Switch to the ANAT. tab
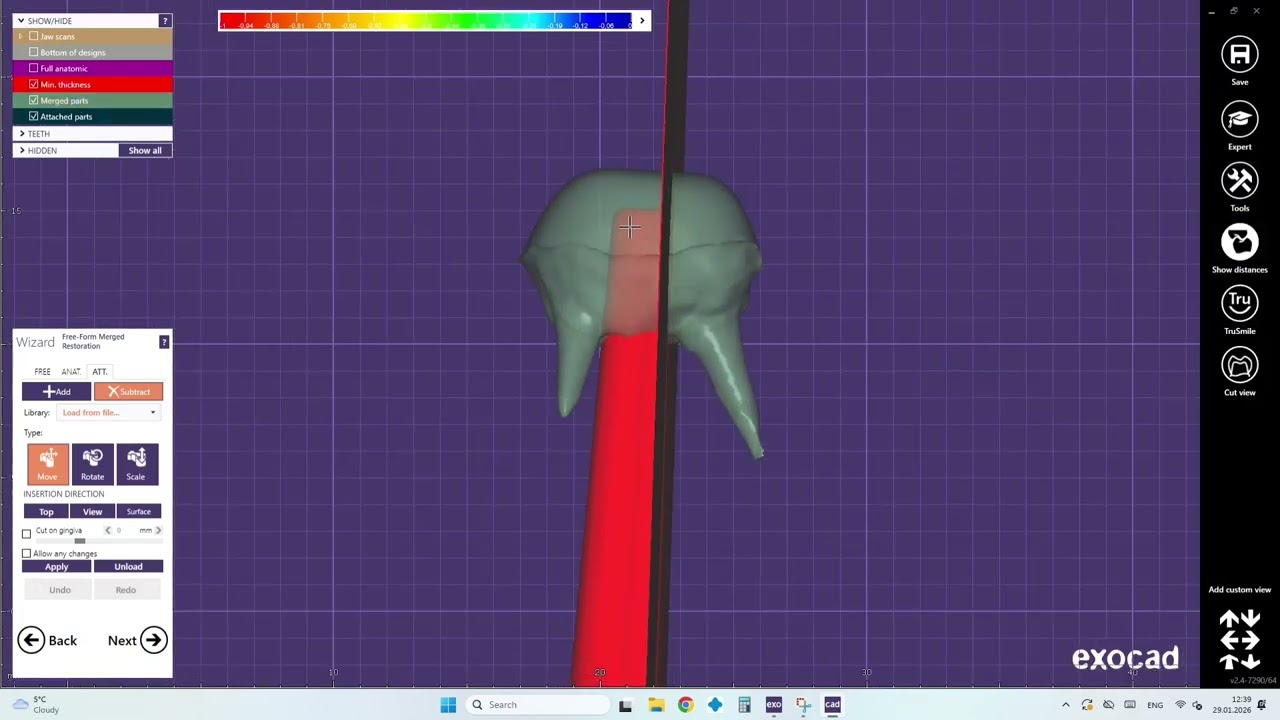 coord(71,372)
